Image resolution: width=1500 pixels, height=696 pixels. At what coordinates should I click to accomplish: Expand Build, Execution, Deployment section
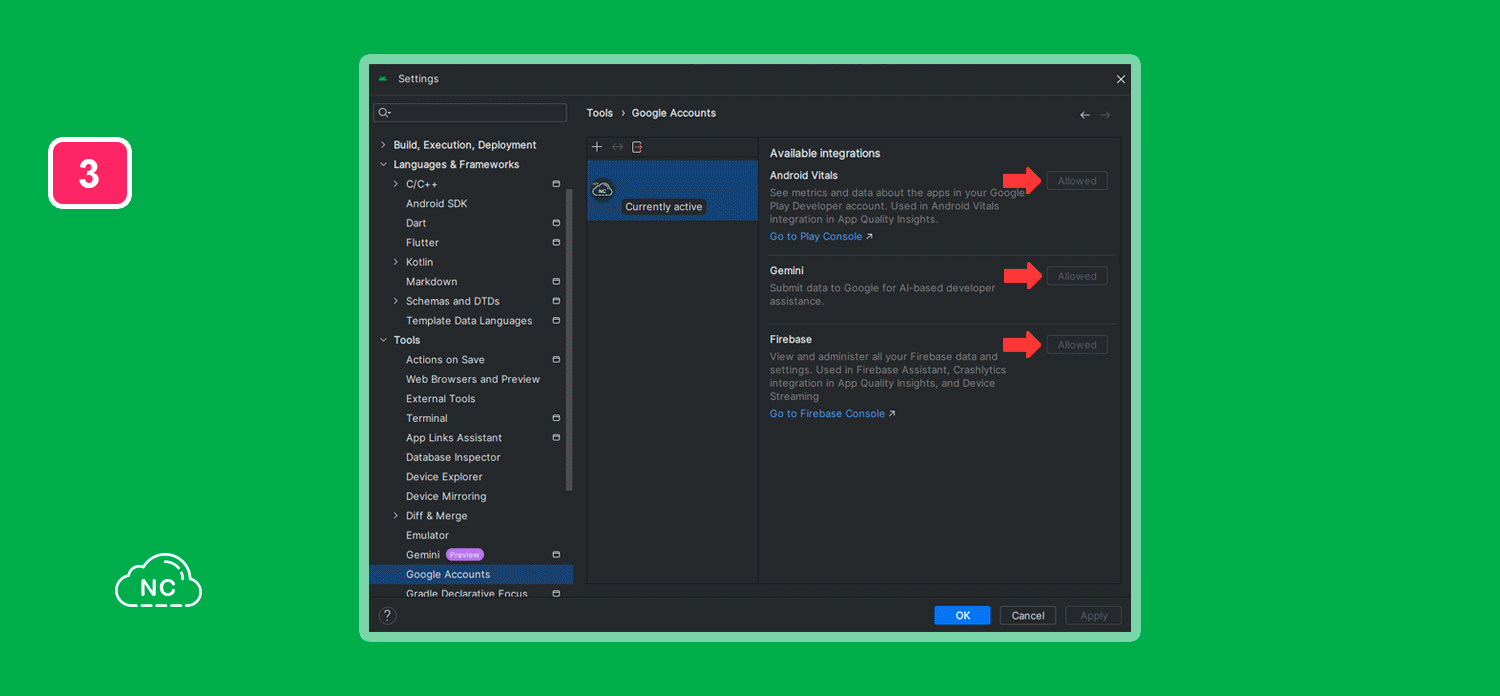tap(383, 145)
